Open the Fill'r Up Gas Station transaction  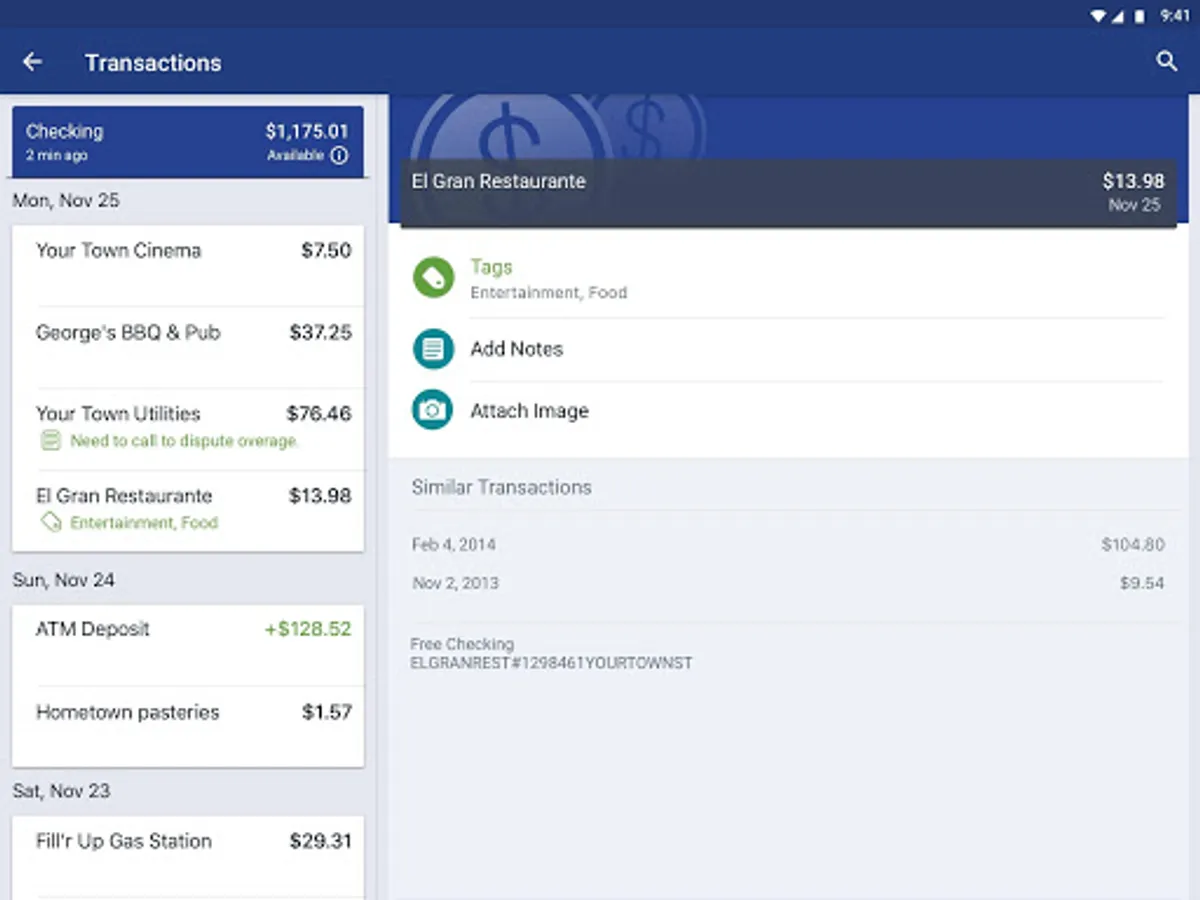coord(188,857)
